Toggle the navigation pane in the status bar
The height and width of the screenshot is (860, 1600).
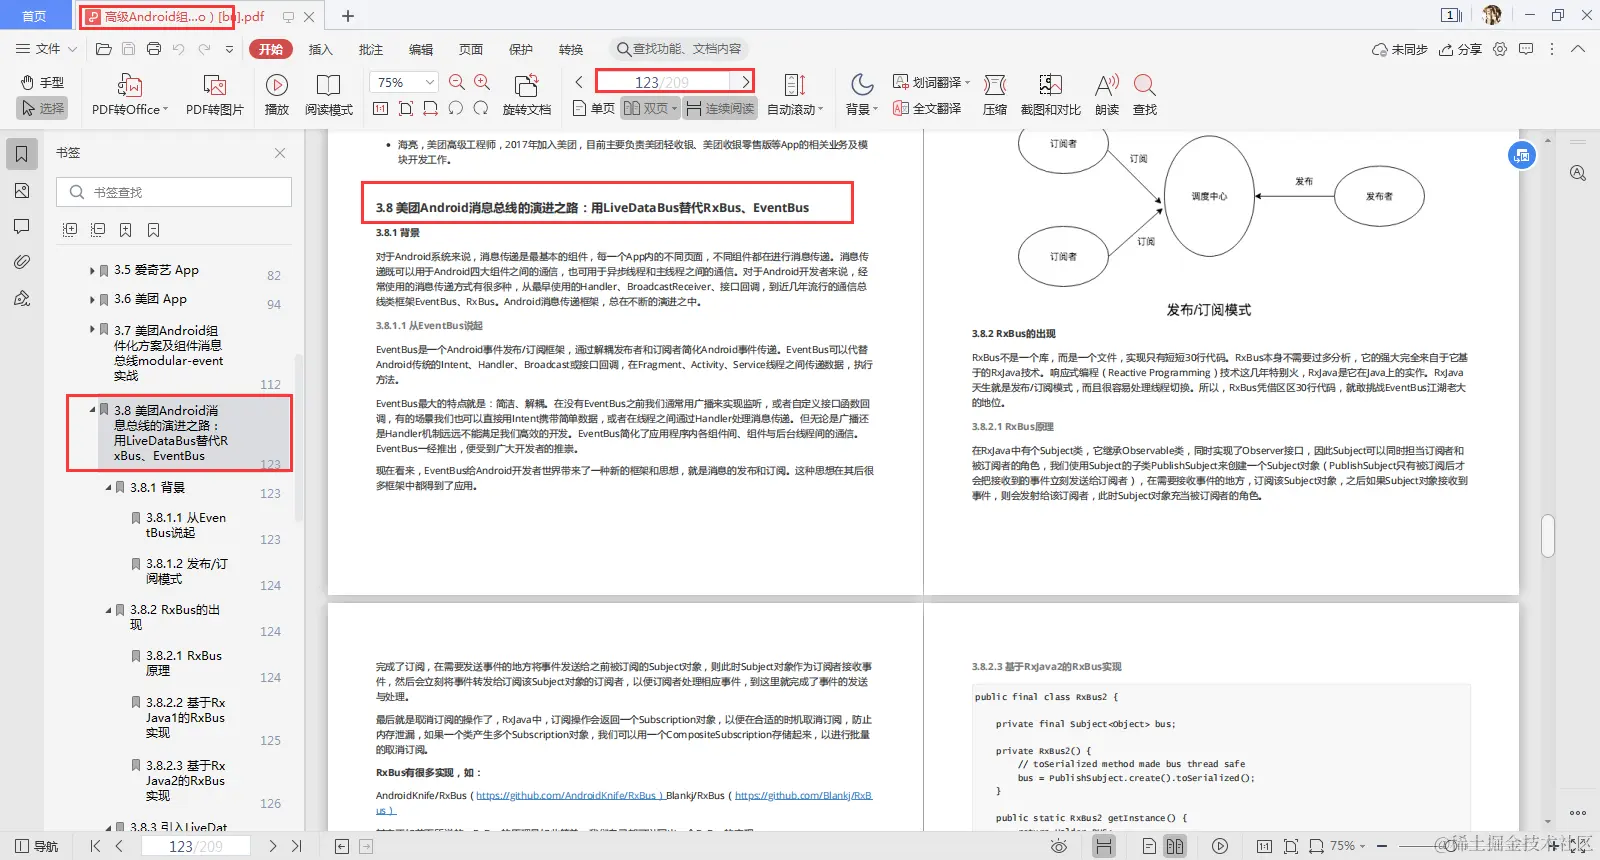(36, 846)
